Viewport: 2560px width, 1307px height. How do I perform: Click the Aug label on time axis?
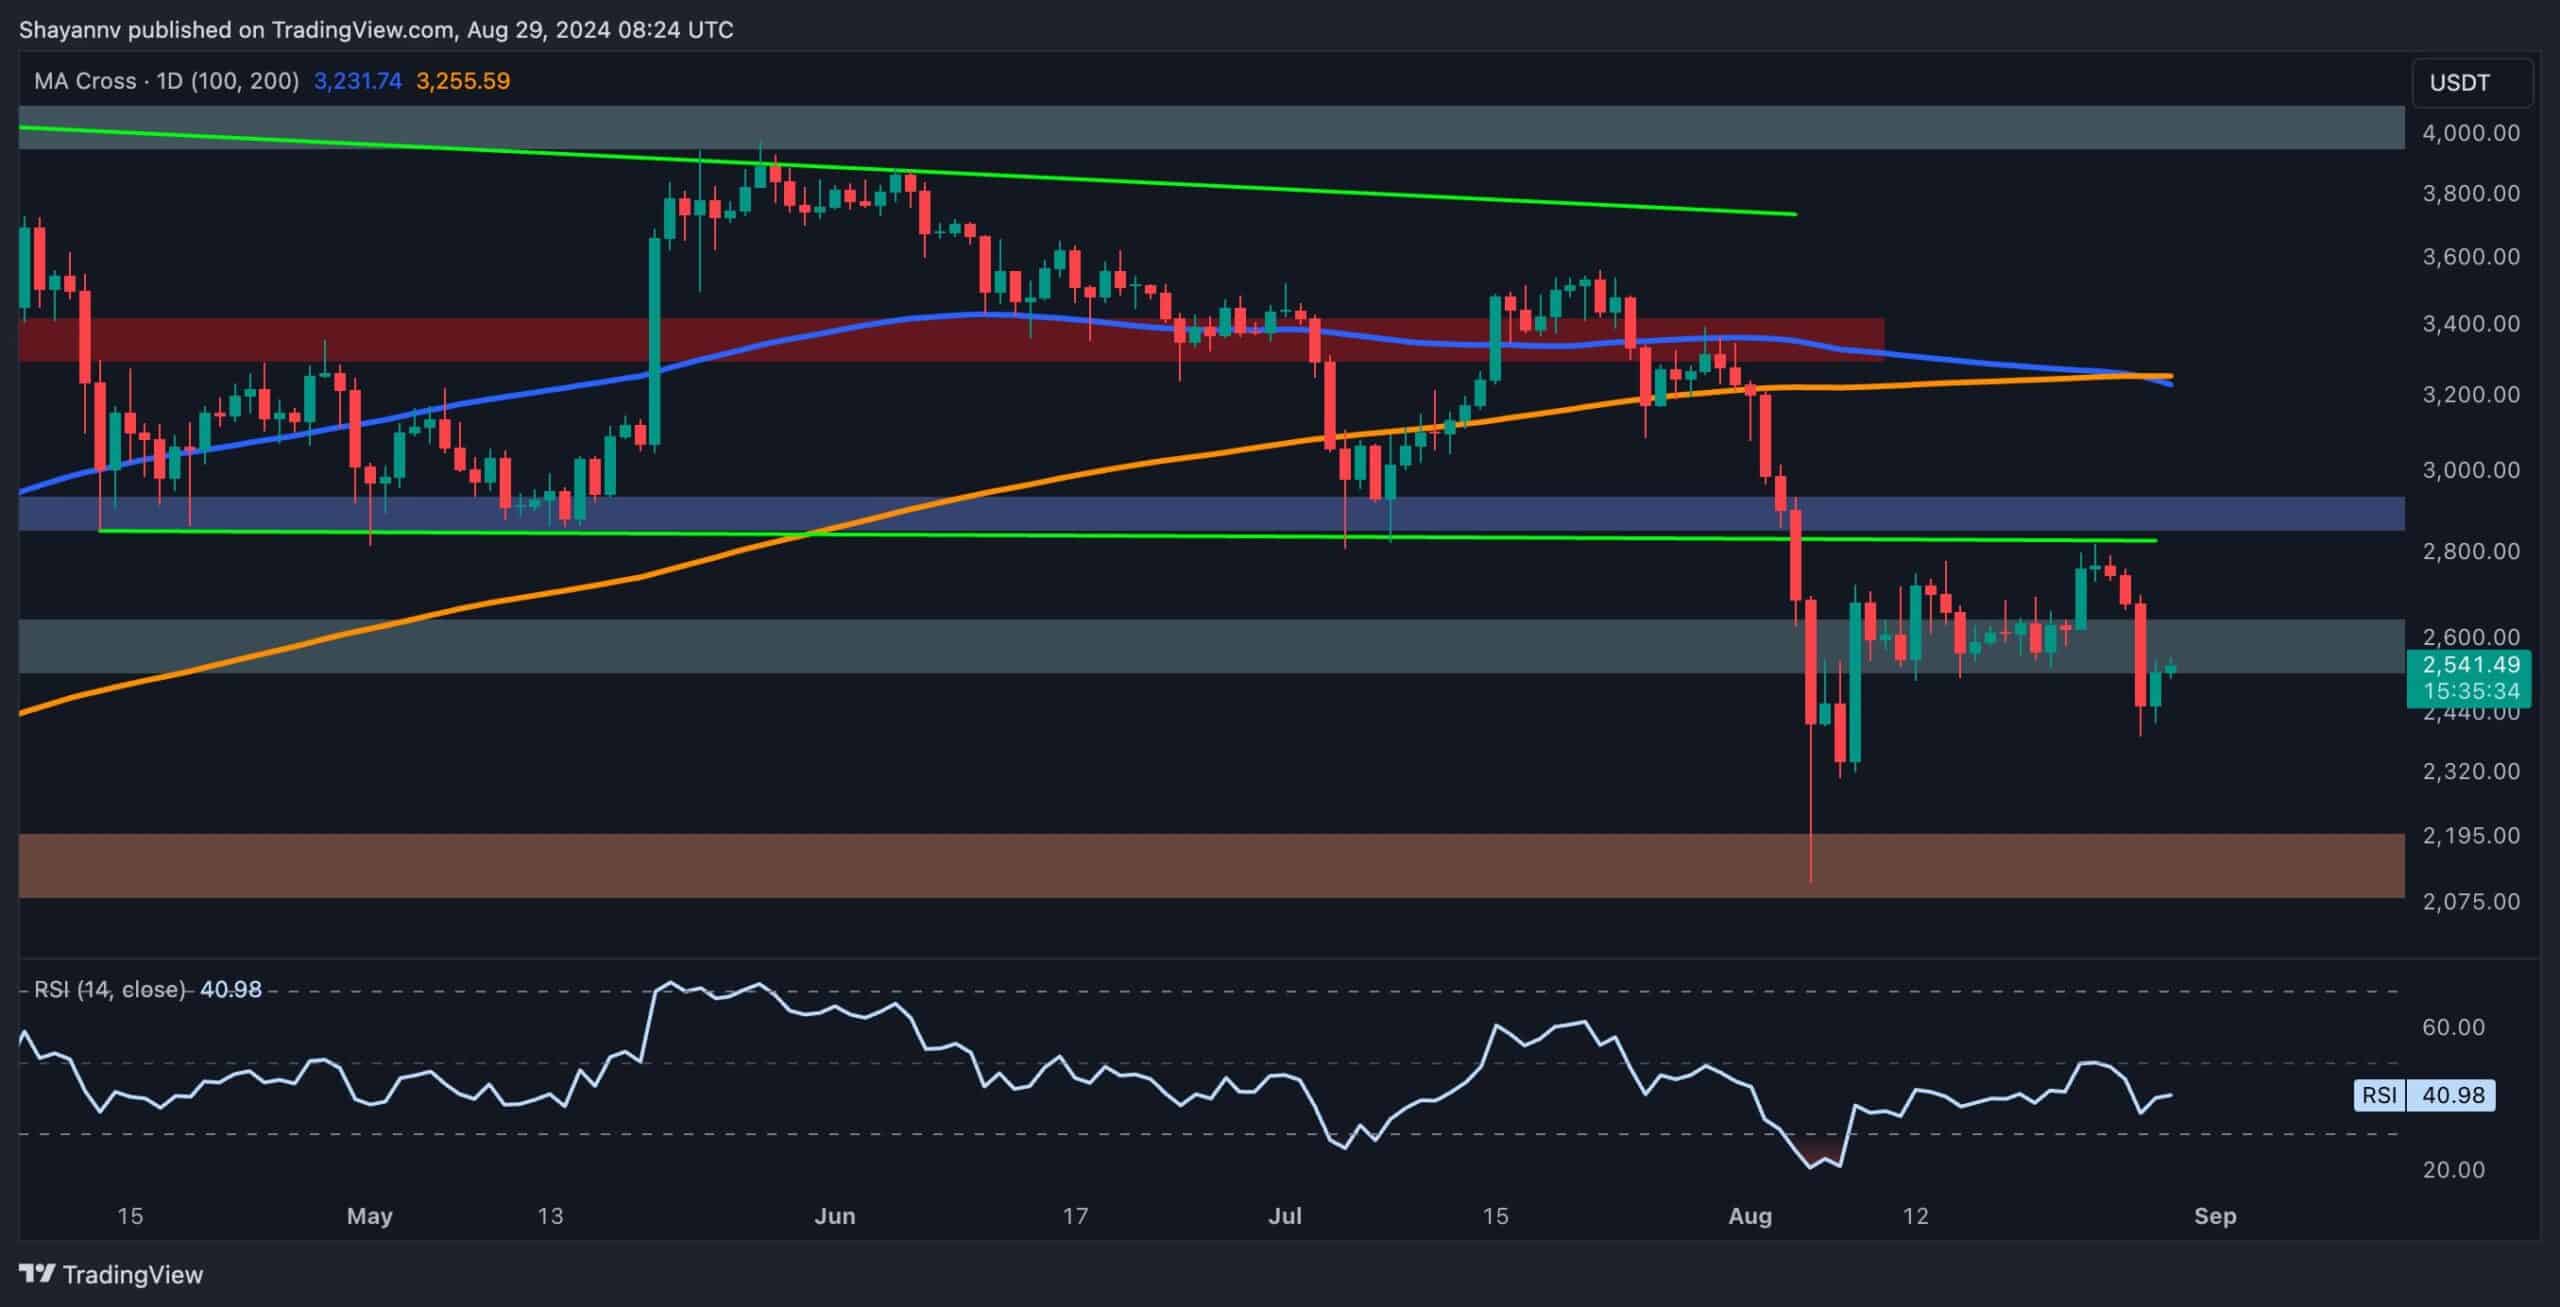coord(1749,1216)
